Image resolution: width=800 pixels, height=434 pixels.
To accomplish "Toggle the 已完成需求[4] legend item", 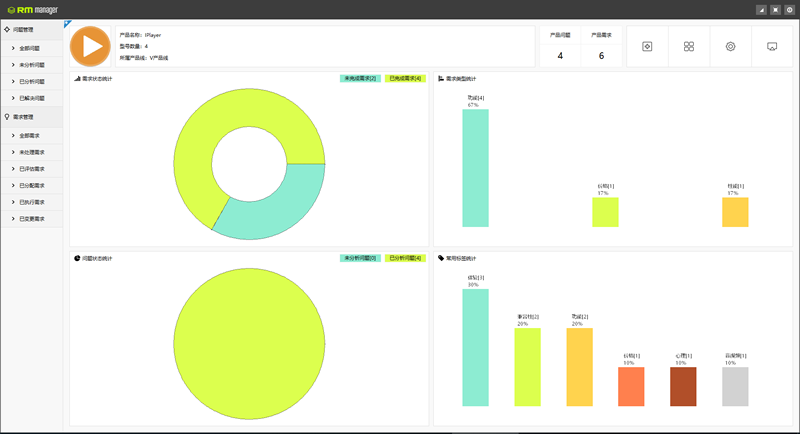I will pos(405,78).
